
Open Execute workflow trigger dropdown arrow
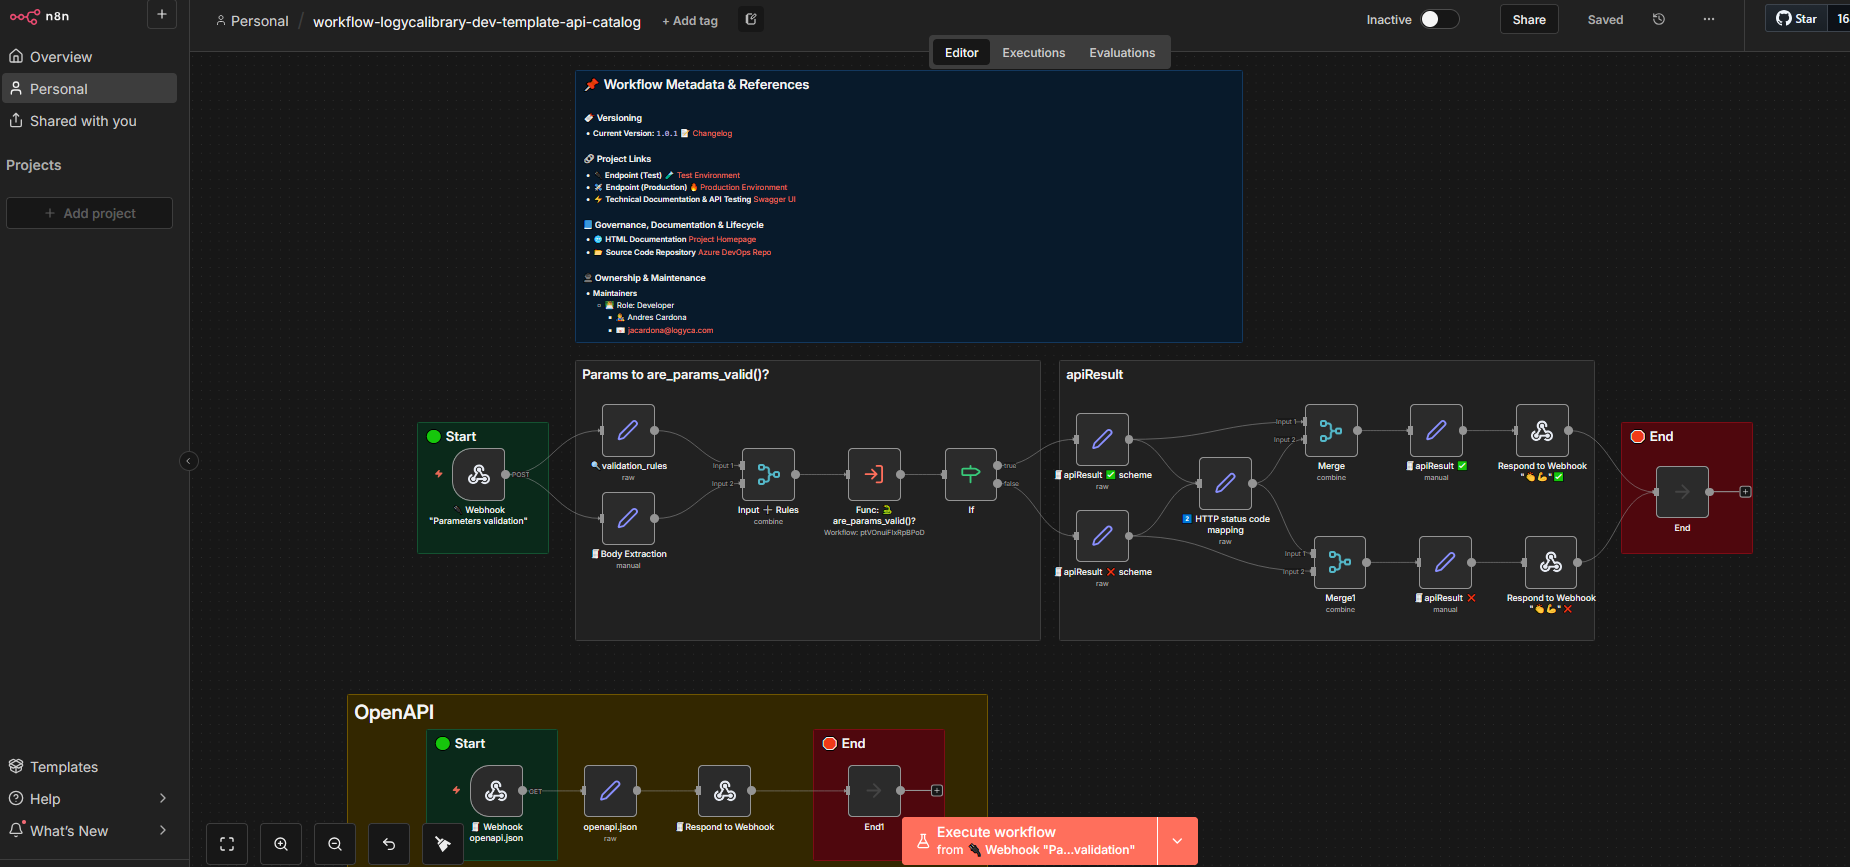coord(1177,841)
